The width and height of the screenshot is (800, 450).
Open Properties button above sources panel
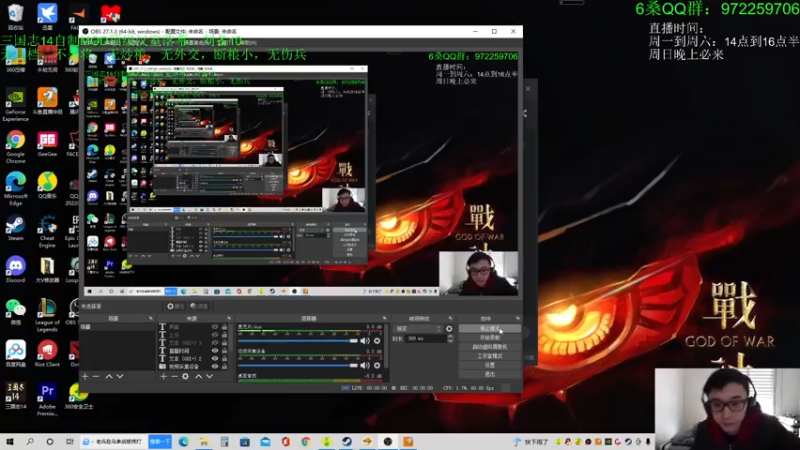pyautogui.click(x=176, y=306)
